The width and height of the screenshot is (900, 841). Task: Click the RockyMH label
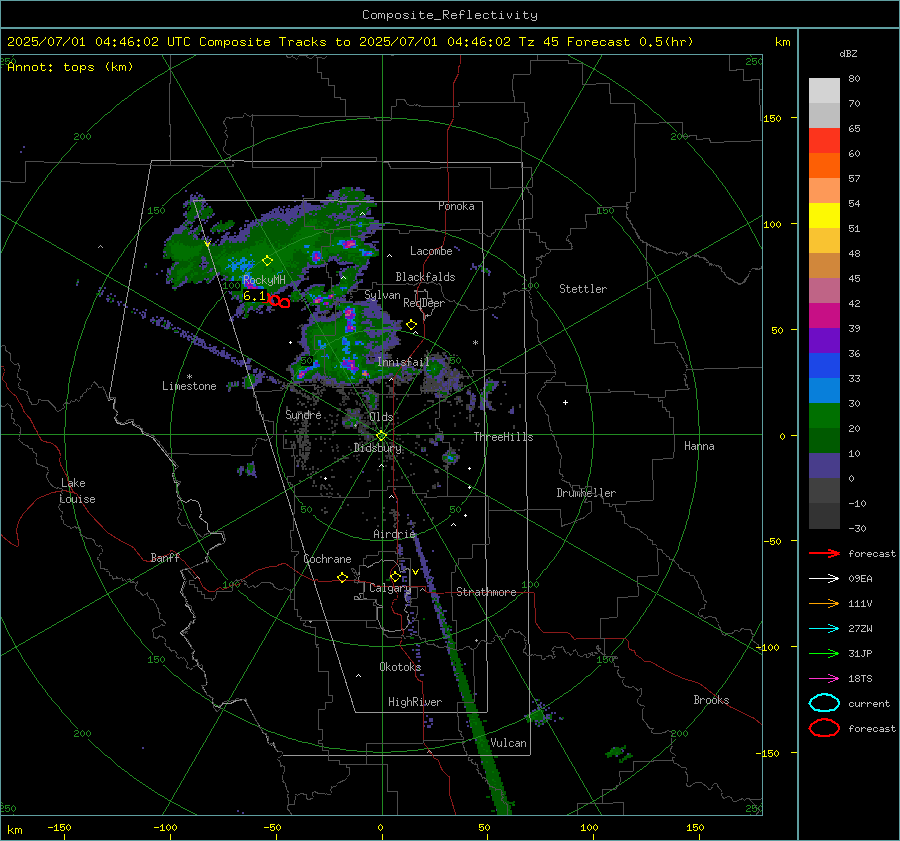[x=264, y=280]
